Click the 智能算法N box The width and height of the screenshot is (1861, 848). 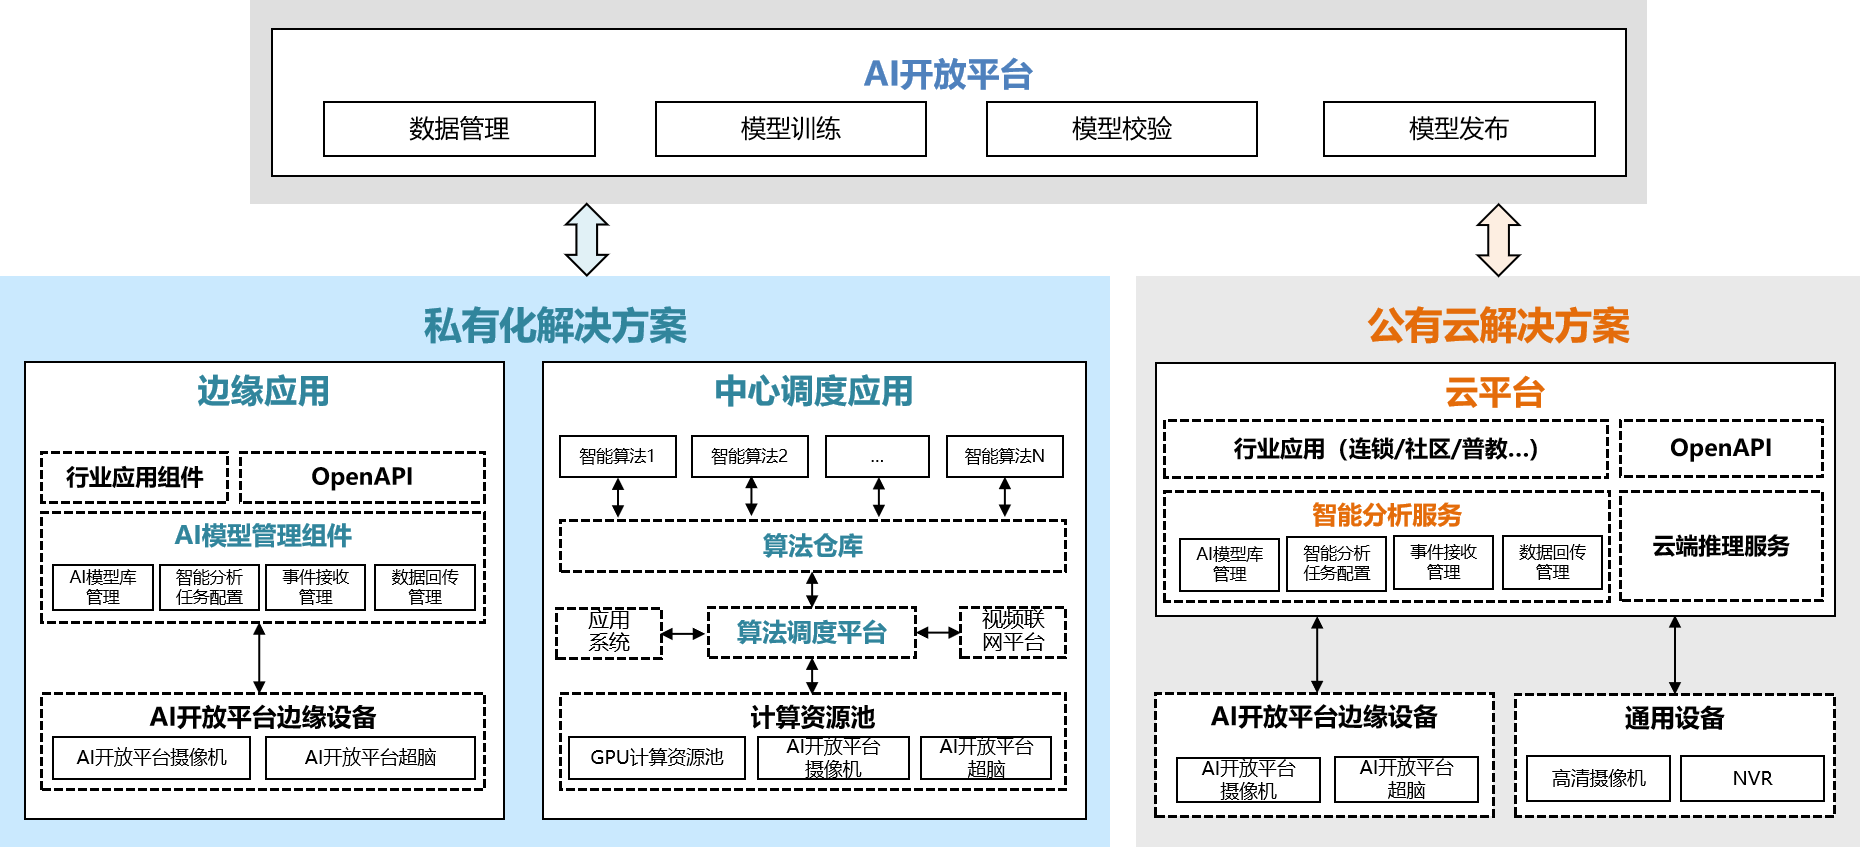point(1004,456)
